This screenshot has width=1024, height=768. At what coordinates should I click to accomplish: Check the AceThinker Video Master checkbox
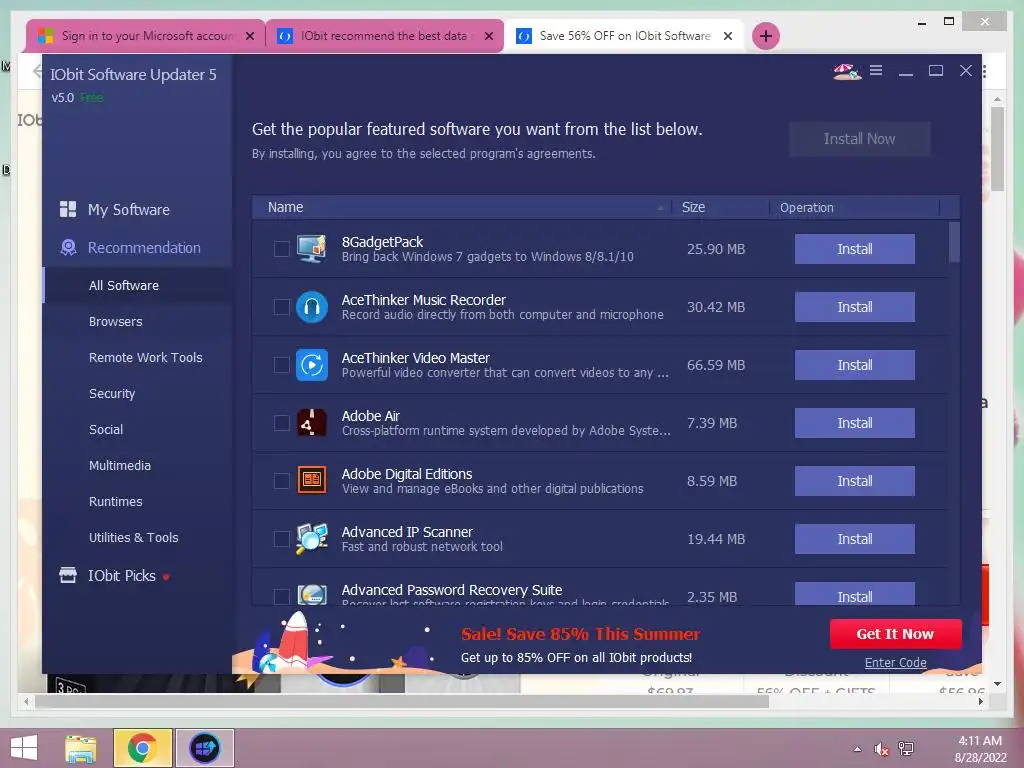point(281,365)
